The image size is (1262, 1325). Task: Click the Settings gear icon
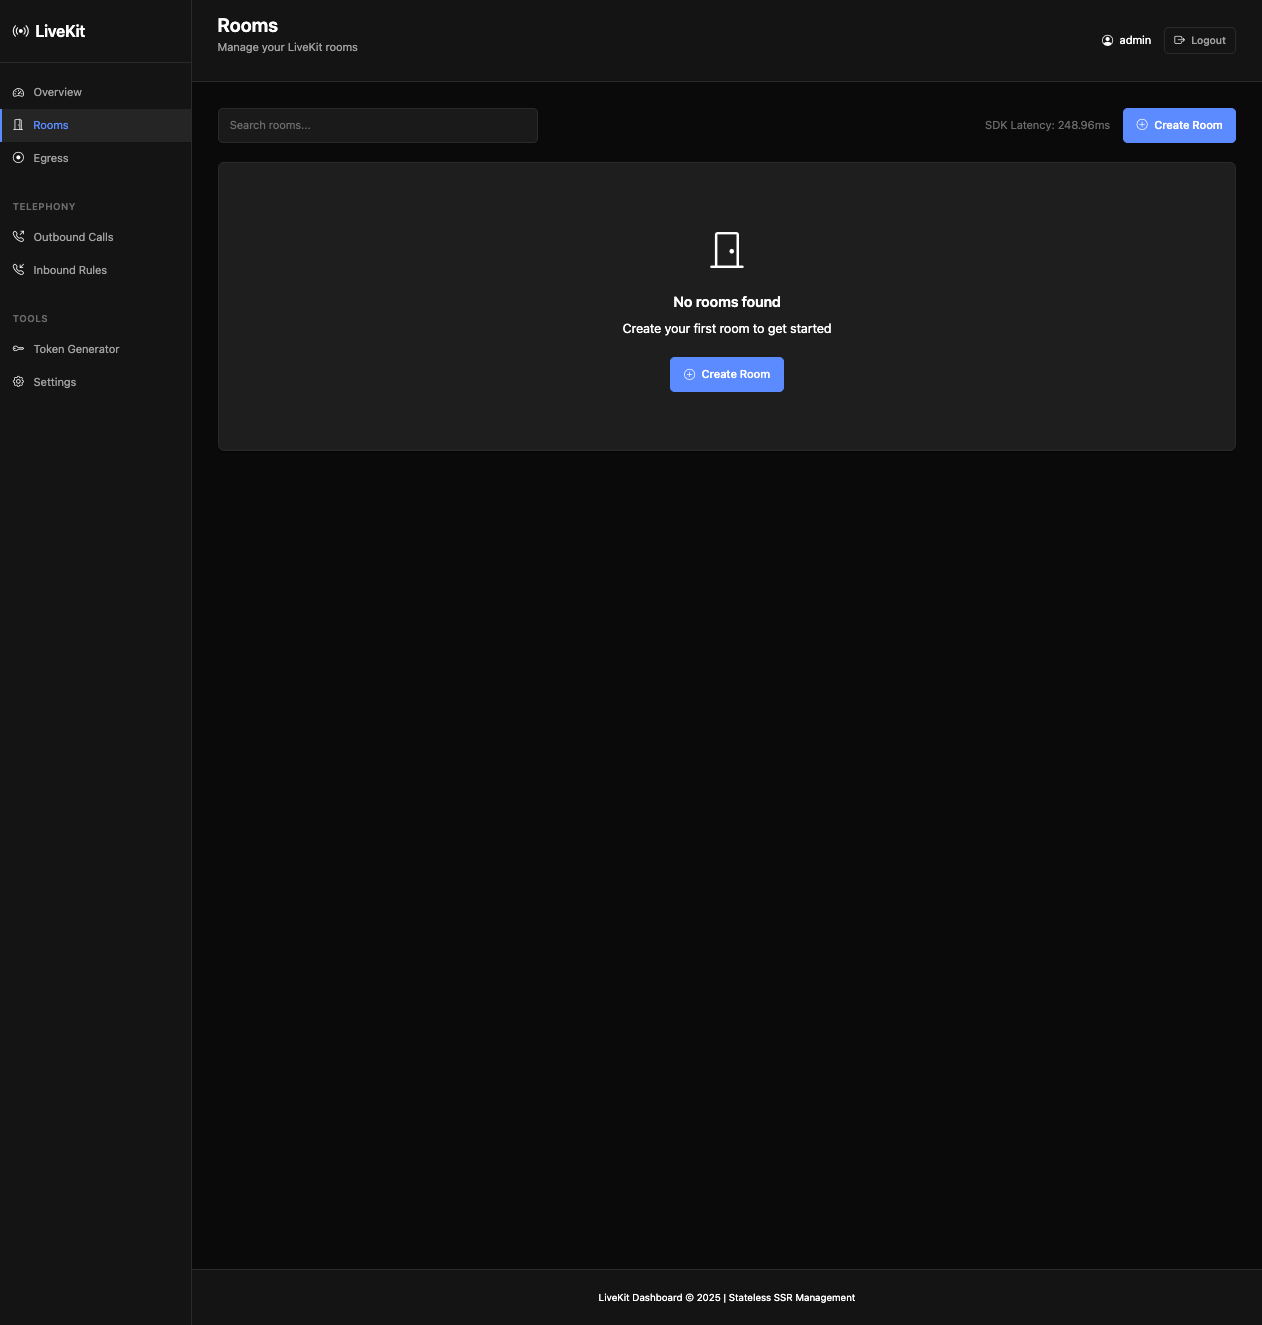coord(18,382)
